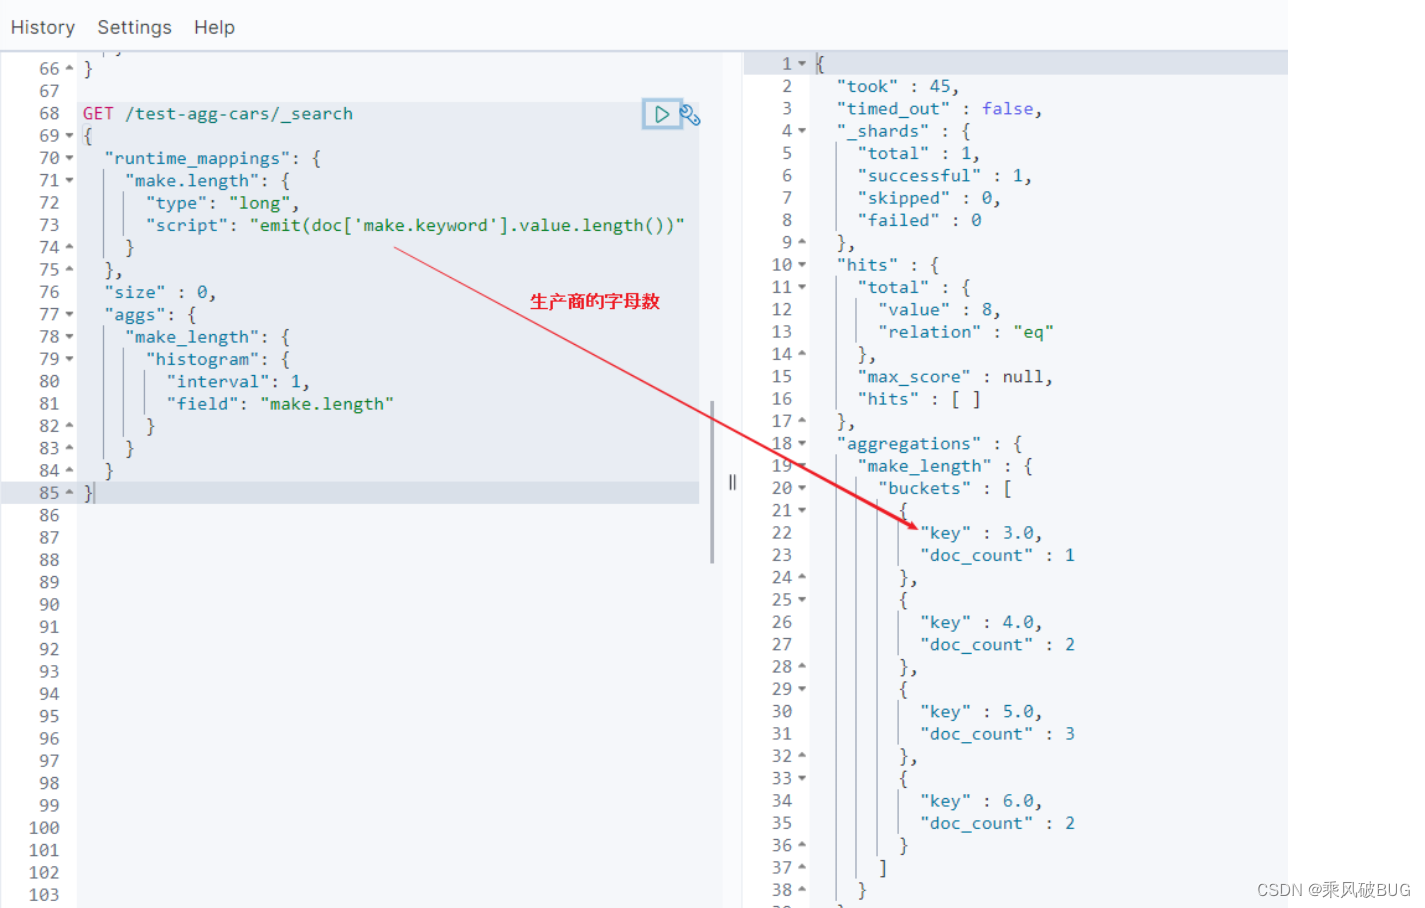This screenshot has height=908, width=1425.
Task: Click the fold marker at editor line 84
Action: pos(69,470)
